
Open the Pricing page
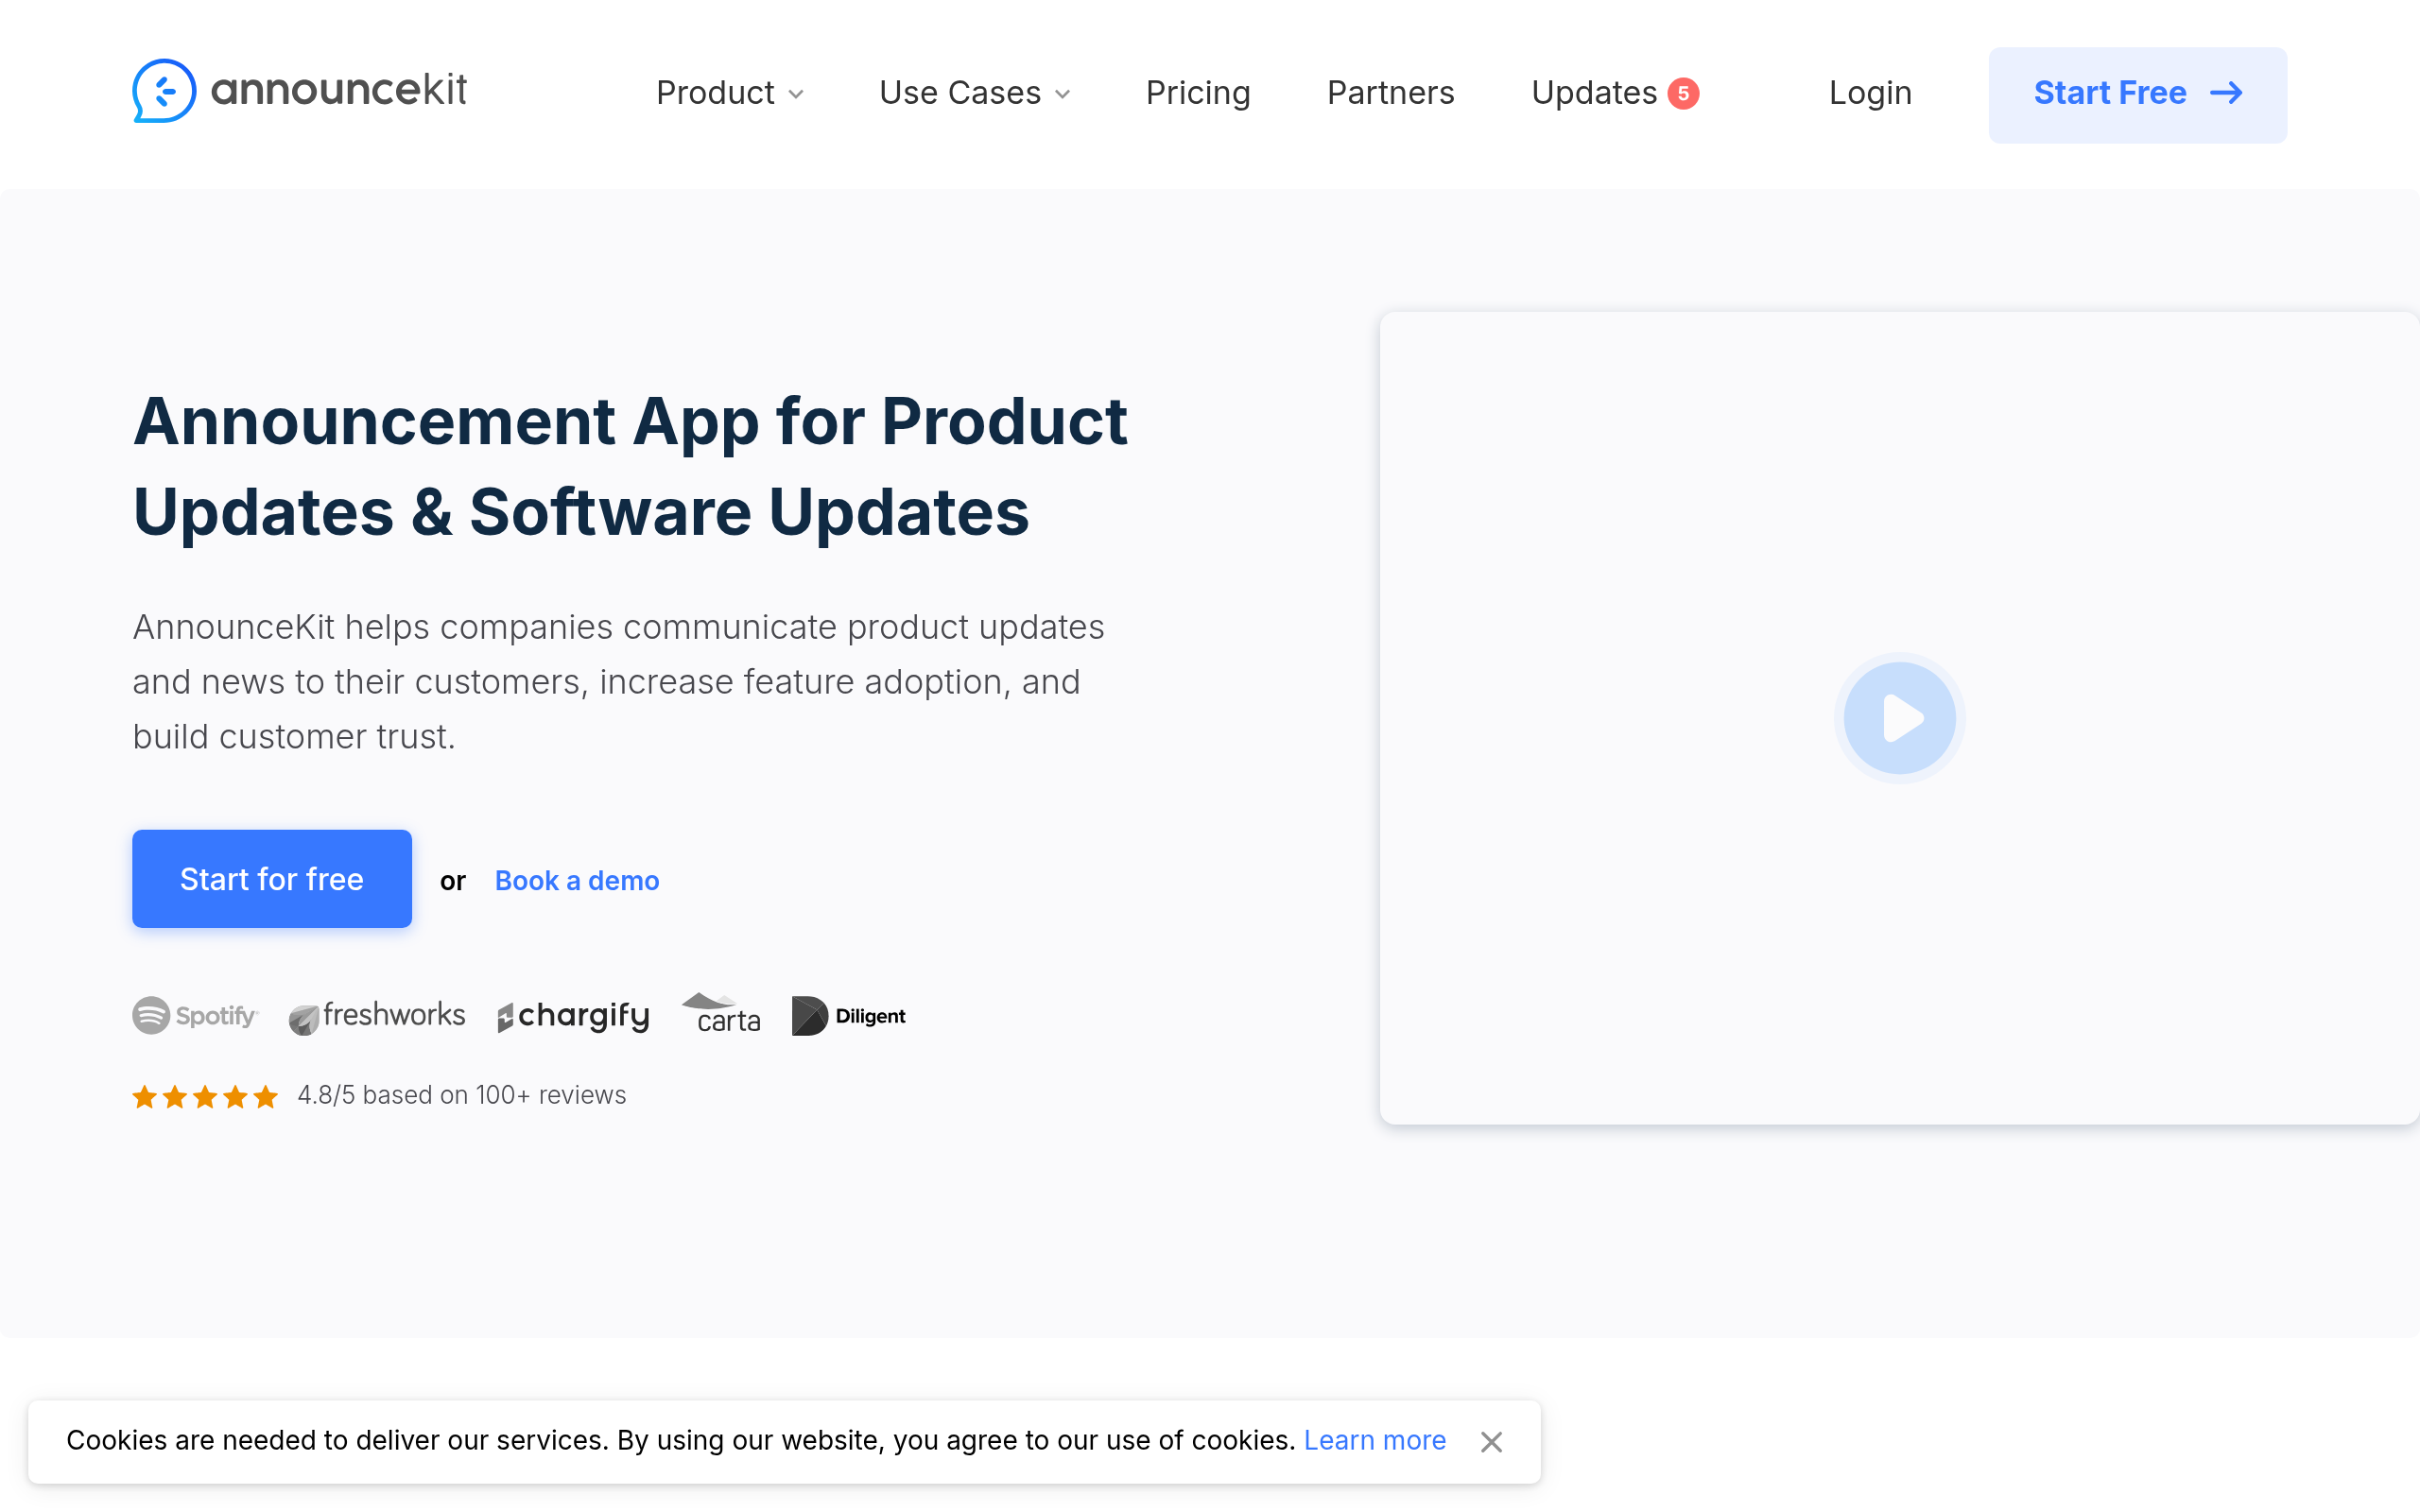1198,93
